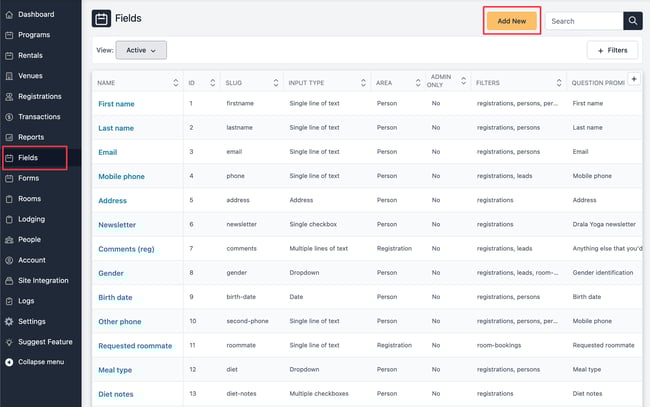Click the plus add-column icon in table header
Screen dimensions: 650x407
pyautogui.click(x=634, y=79)
